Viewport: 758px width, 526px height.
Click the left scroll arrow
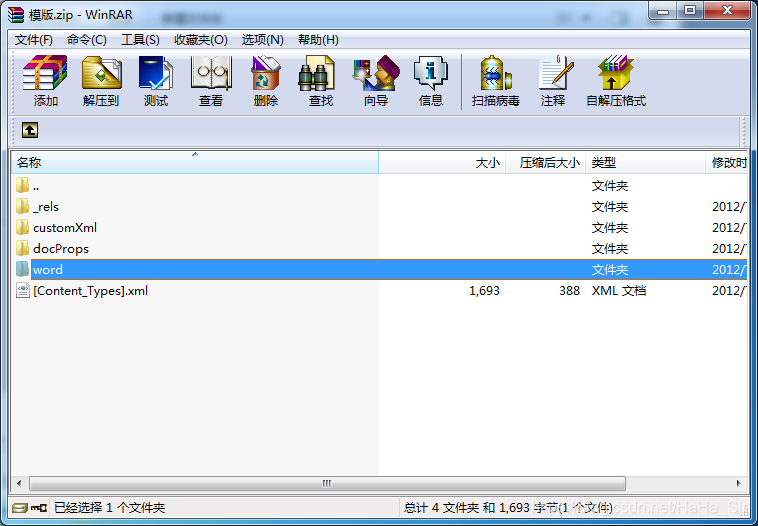click(19, 483)
